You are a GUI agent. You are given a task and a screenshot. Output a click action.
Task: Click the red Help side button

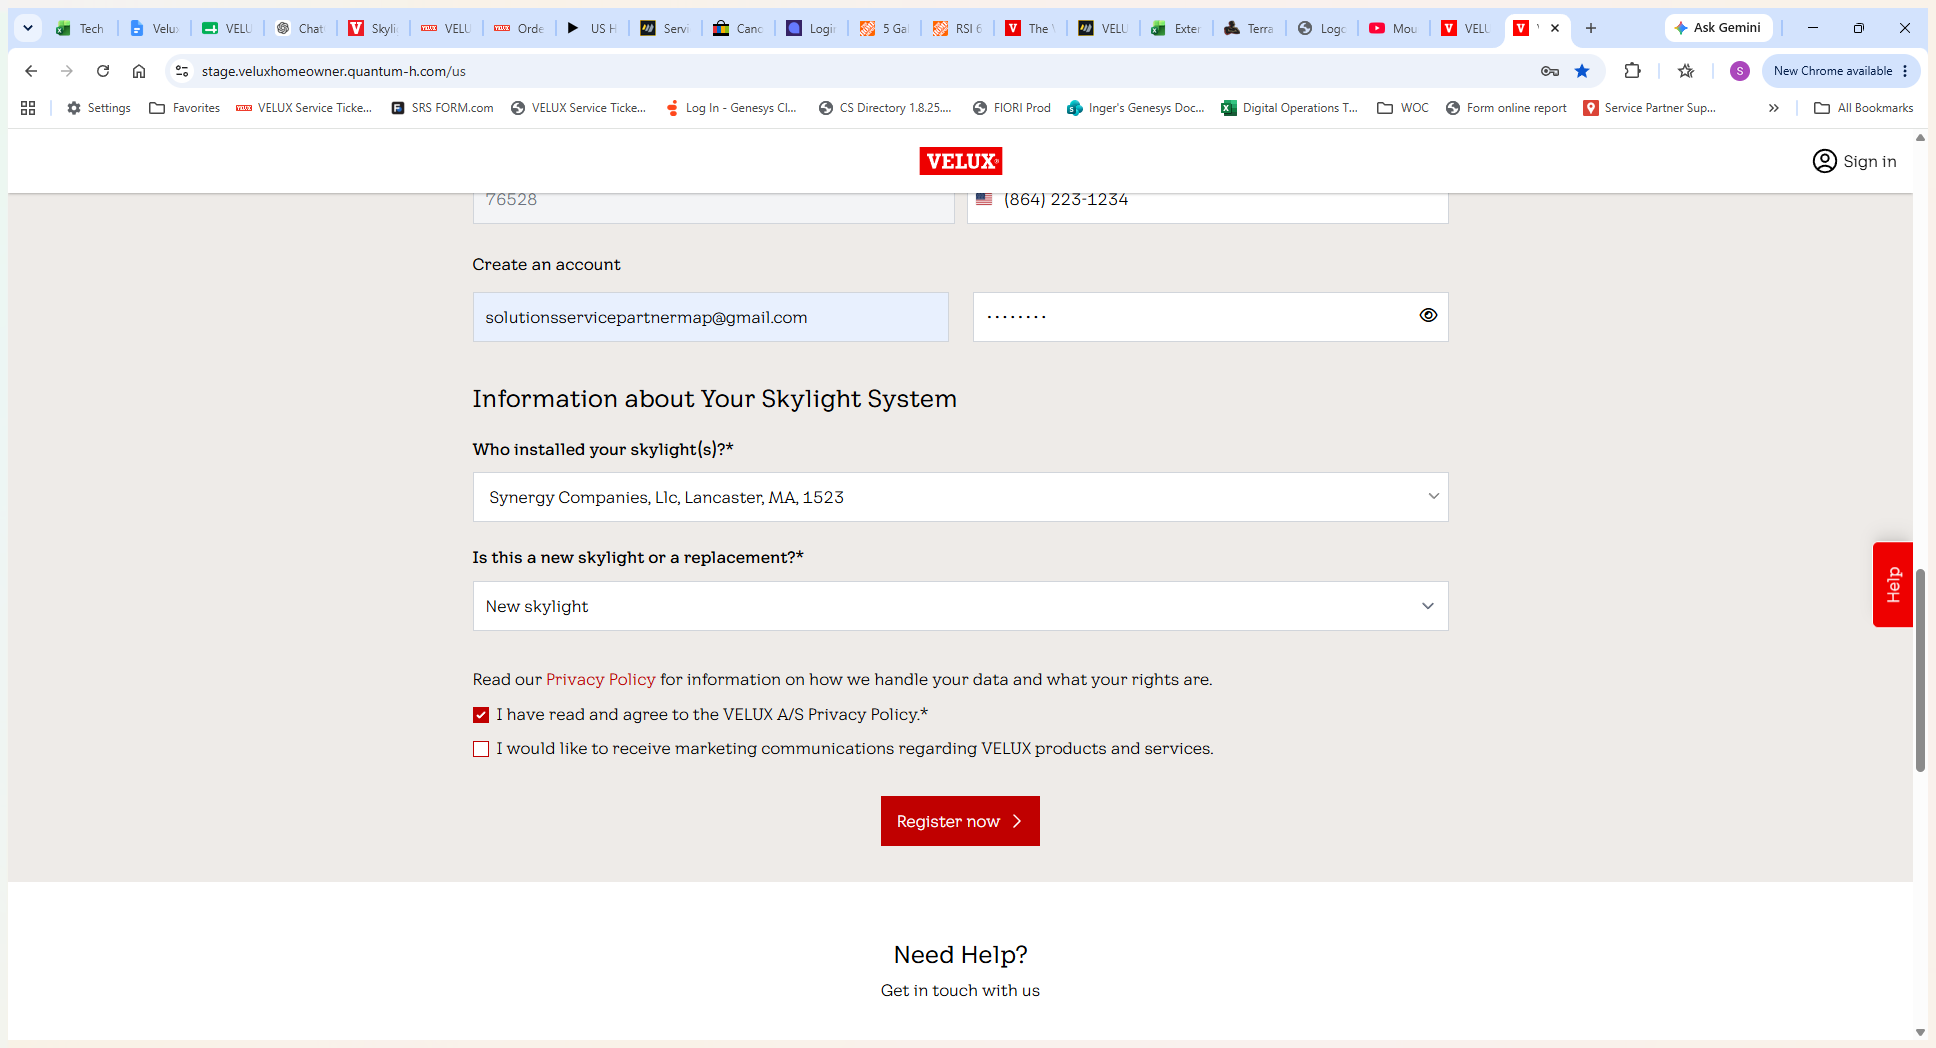click(x=1892, y=584)
